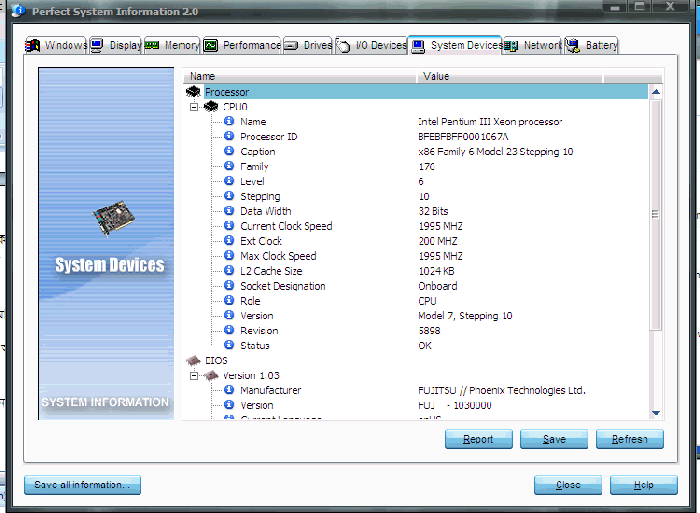This screenshot has height=513, width=700.
Task: Click the info icon beside Caption
Action: tap(229, 151)
